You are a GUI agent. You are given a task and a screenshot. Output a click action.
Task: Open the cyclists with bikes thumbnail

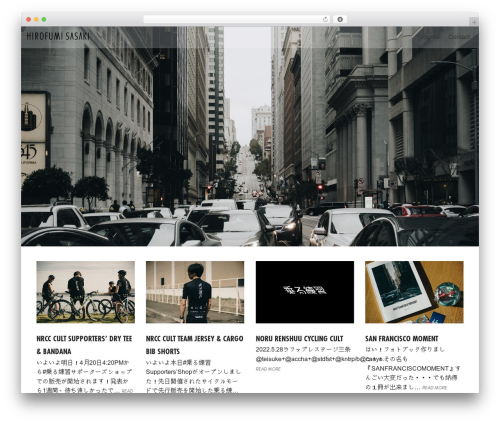[86, 292]
